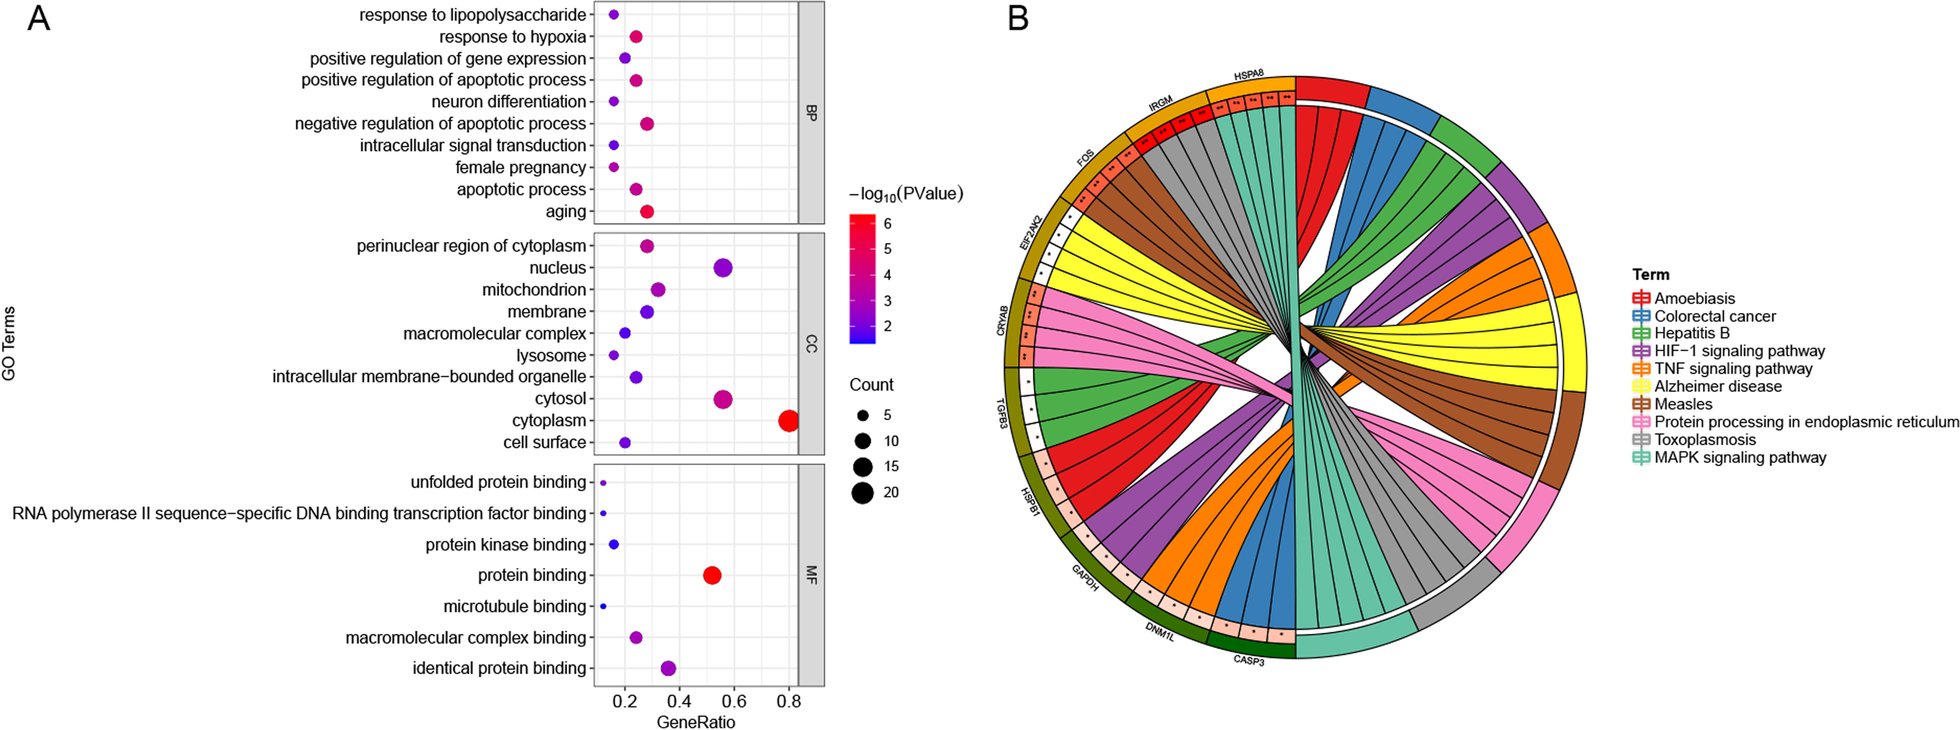Click the identical protein binding dot

point(668,668)
